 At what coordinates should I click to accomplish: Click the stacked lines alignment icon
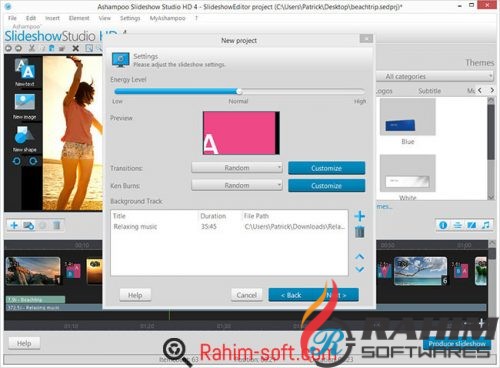click(x=457, y=225)
